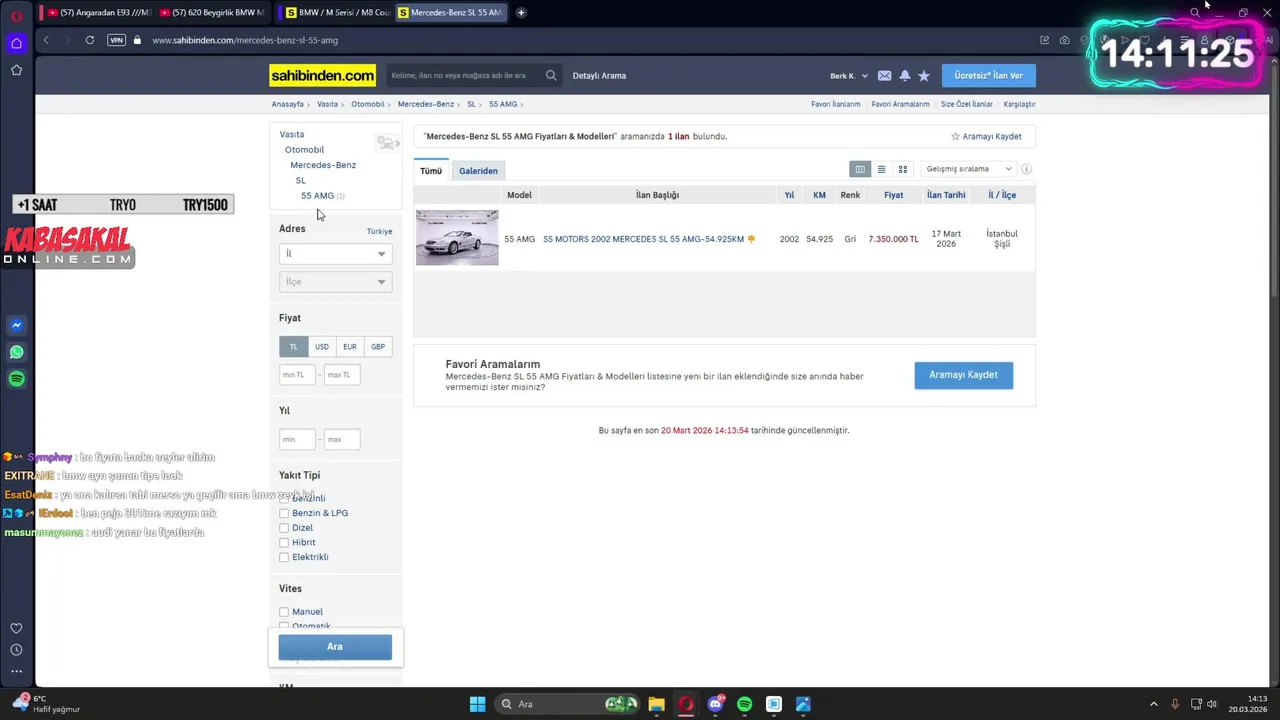Open sidebar three-dot more options

[16, 671]
